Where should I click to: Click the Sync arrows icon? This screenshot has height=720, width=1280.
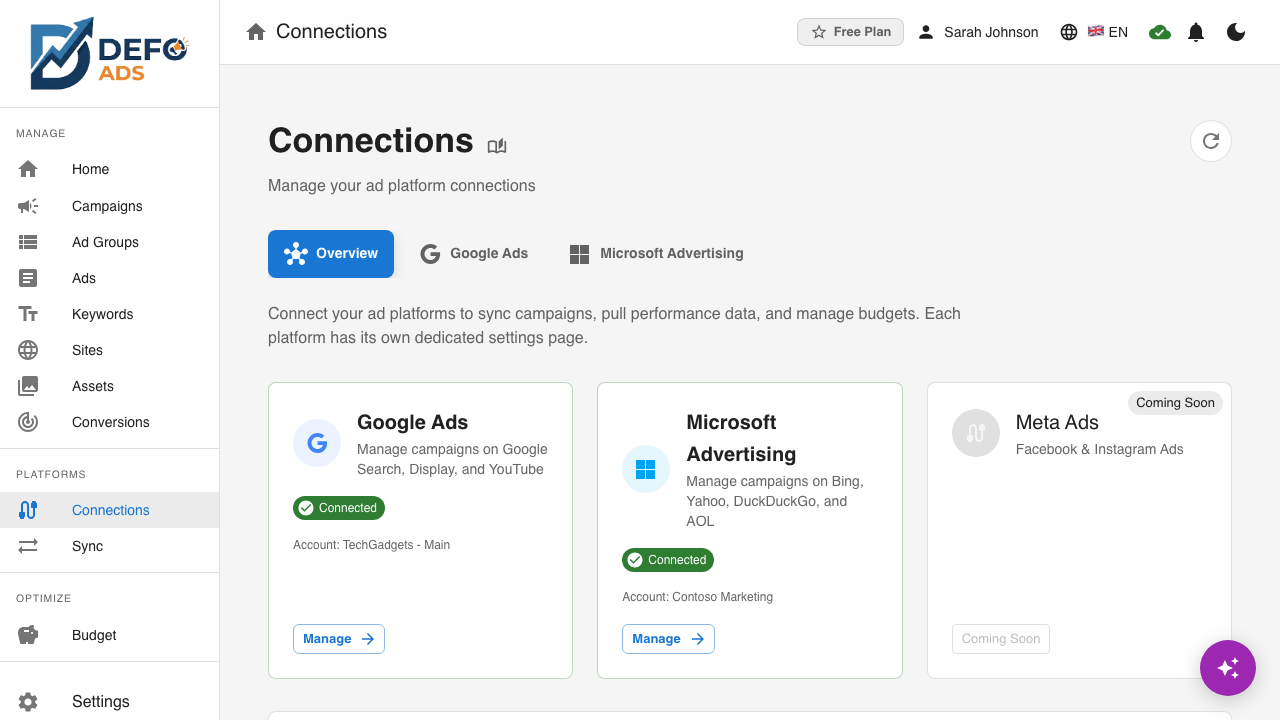tap(28, 546)
